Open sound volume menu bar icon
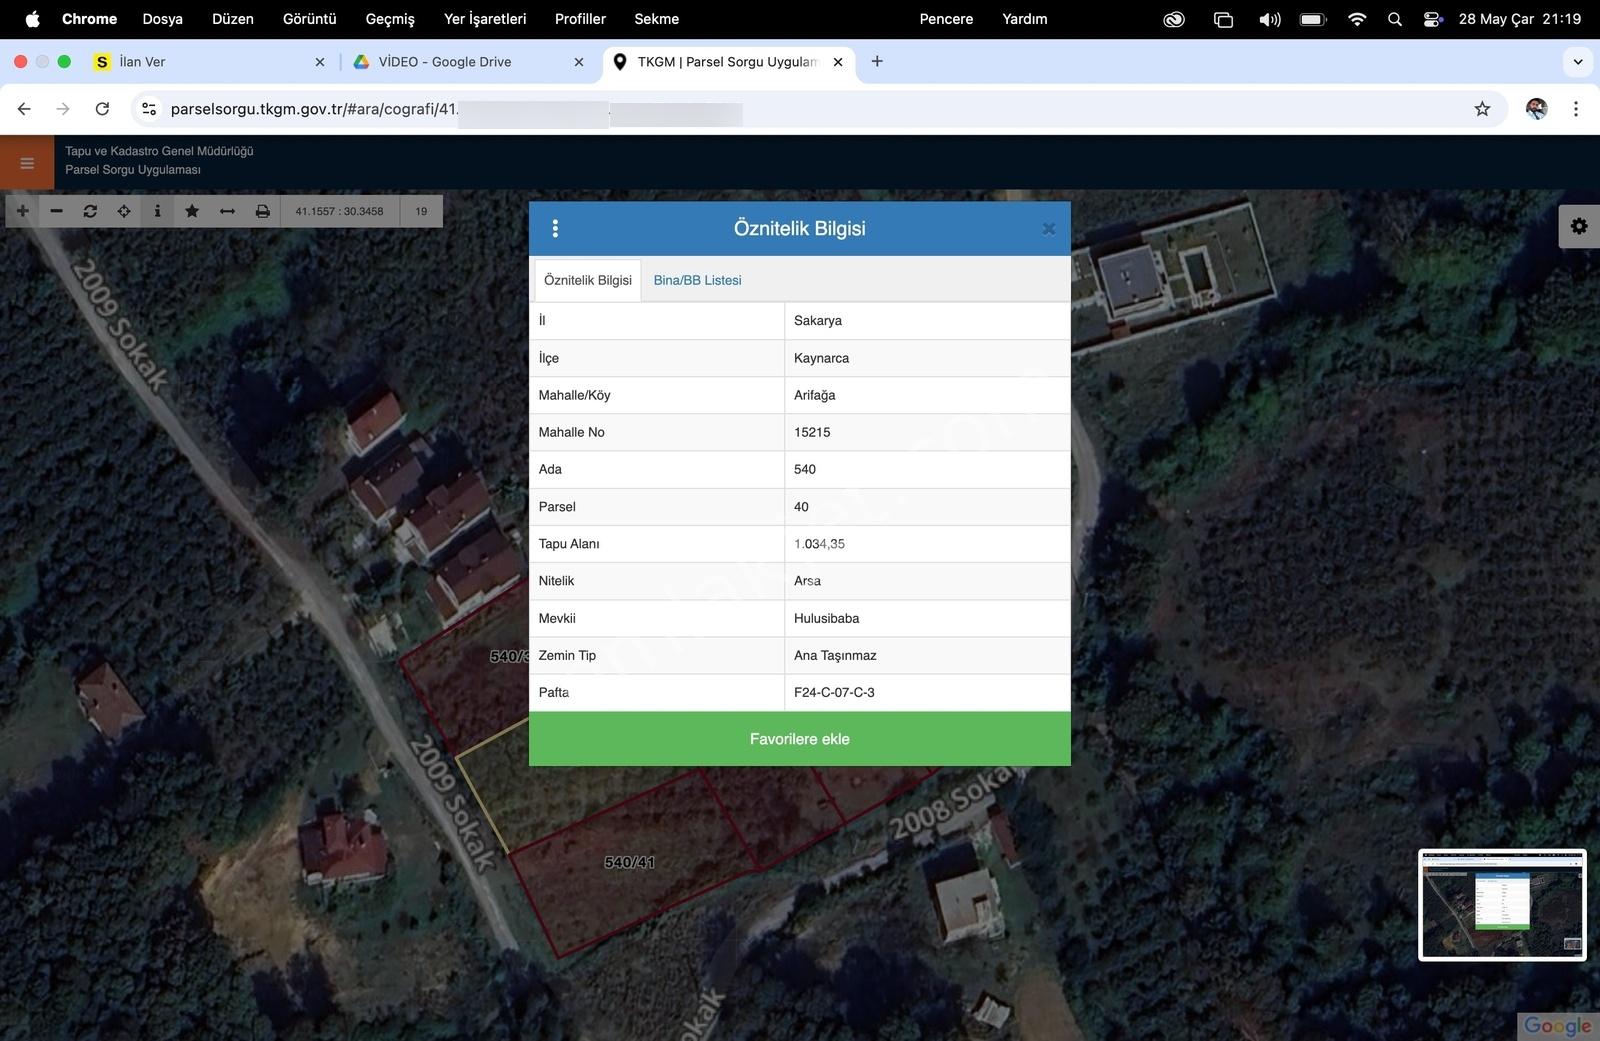Screen dimensions: 1600x1041 [x=1269, y=19]
